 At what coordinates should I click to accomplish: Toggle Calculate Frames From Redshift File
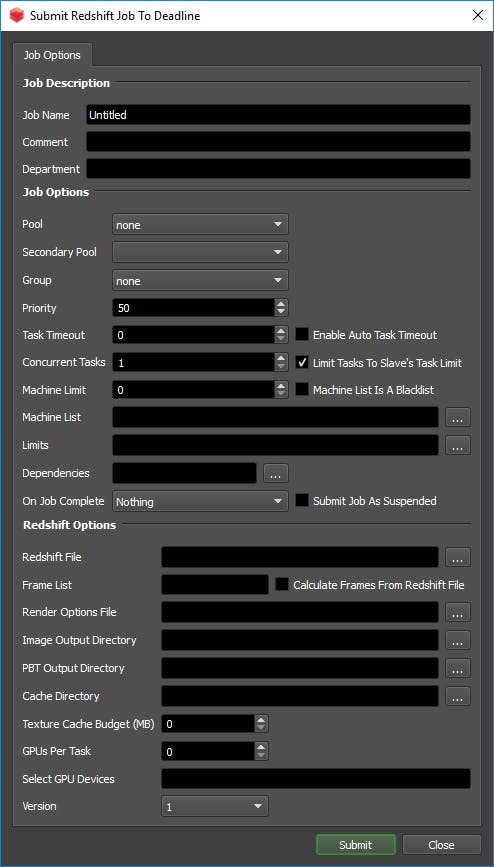(x=282, y=584)
